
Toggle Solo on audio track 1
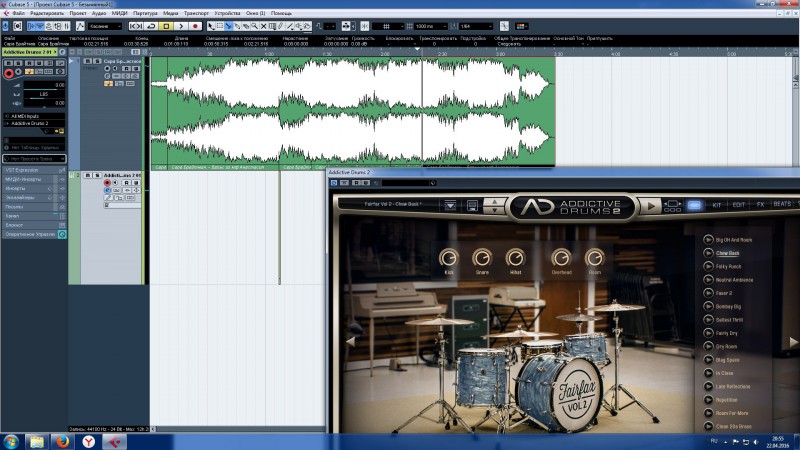pos(96,61)
